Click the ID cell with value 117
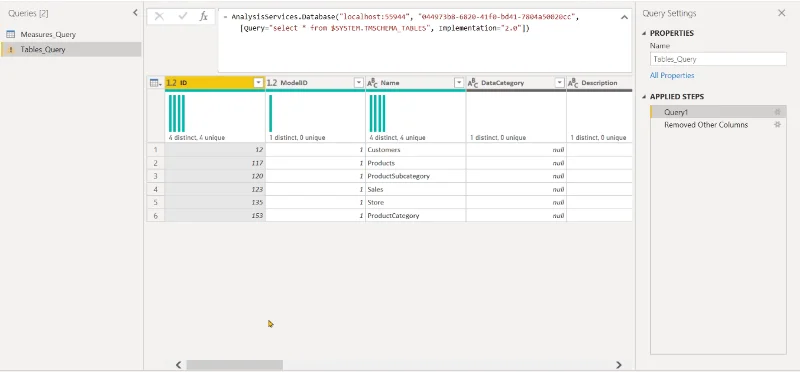Viewport: 800px width, 372px height. (x=215, y=163)
